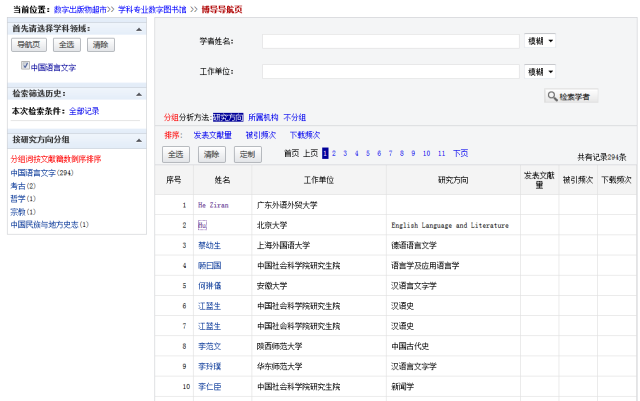This screenshot has height=401, width=640.
Task: Open scholar 顾曰国's profile
Action: [x=209, y=265]
